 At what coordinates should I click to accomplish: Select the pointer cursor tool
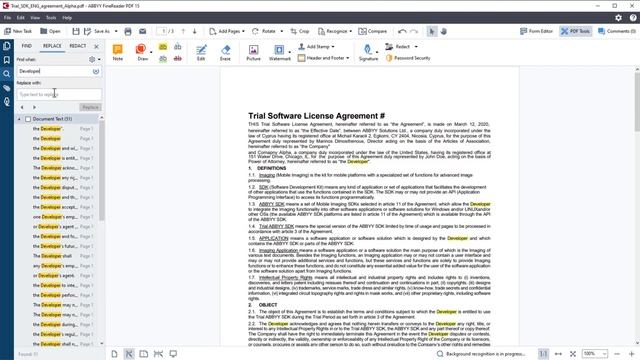(x=432, y=31)
